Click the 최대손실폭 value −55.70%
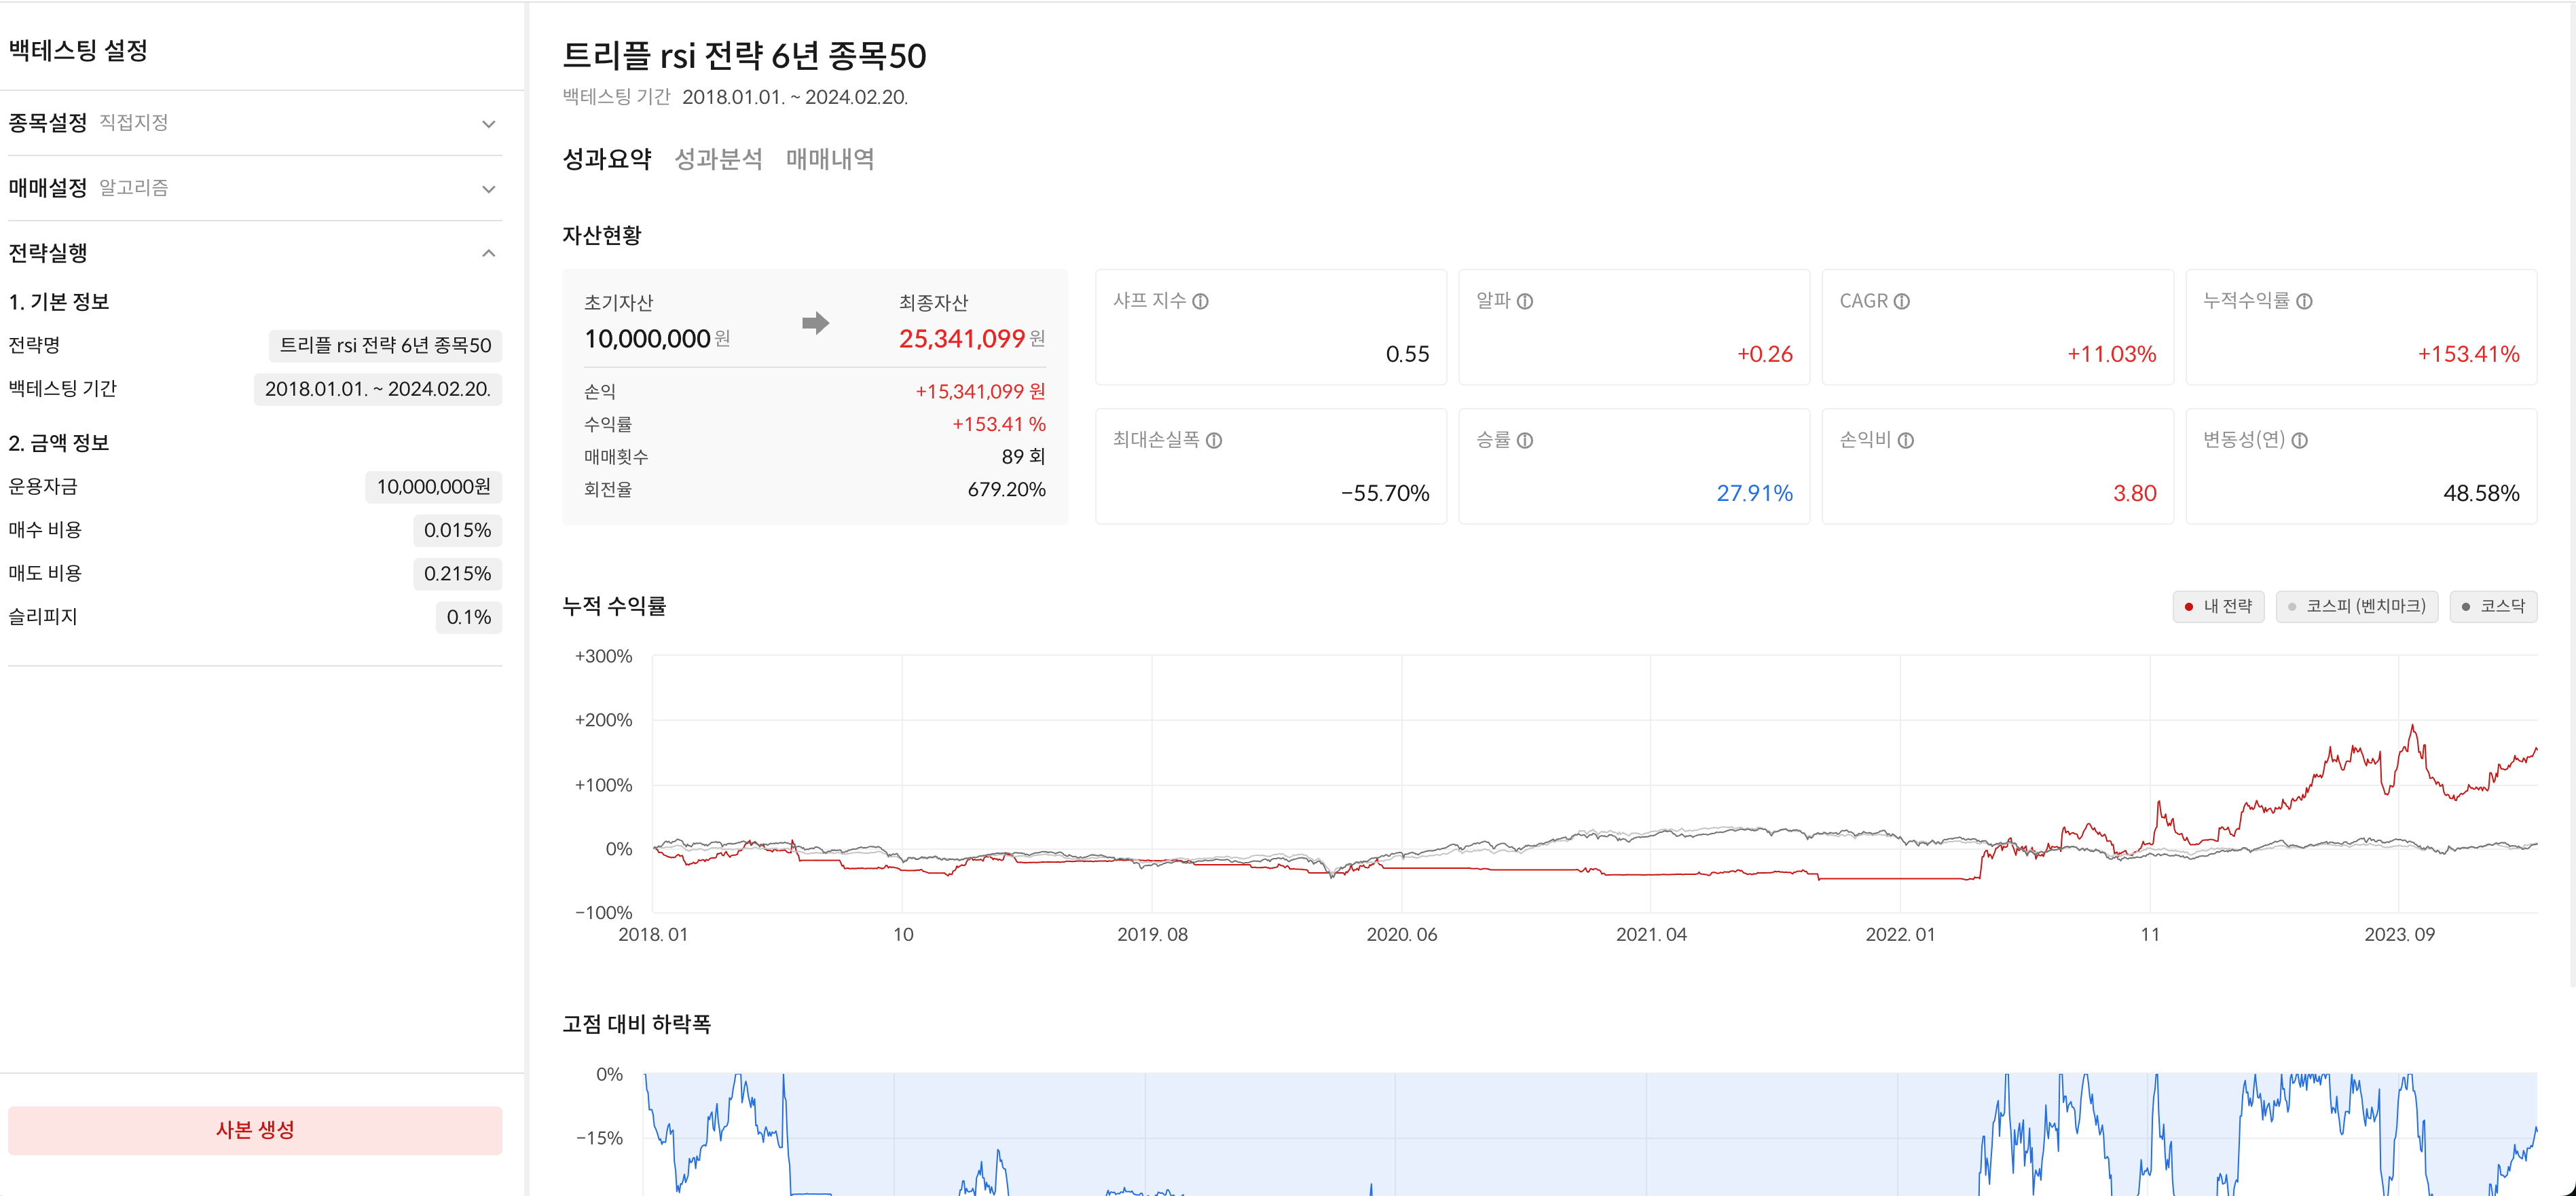 tap(1385, 493)
